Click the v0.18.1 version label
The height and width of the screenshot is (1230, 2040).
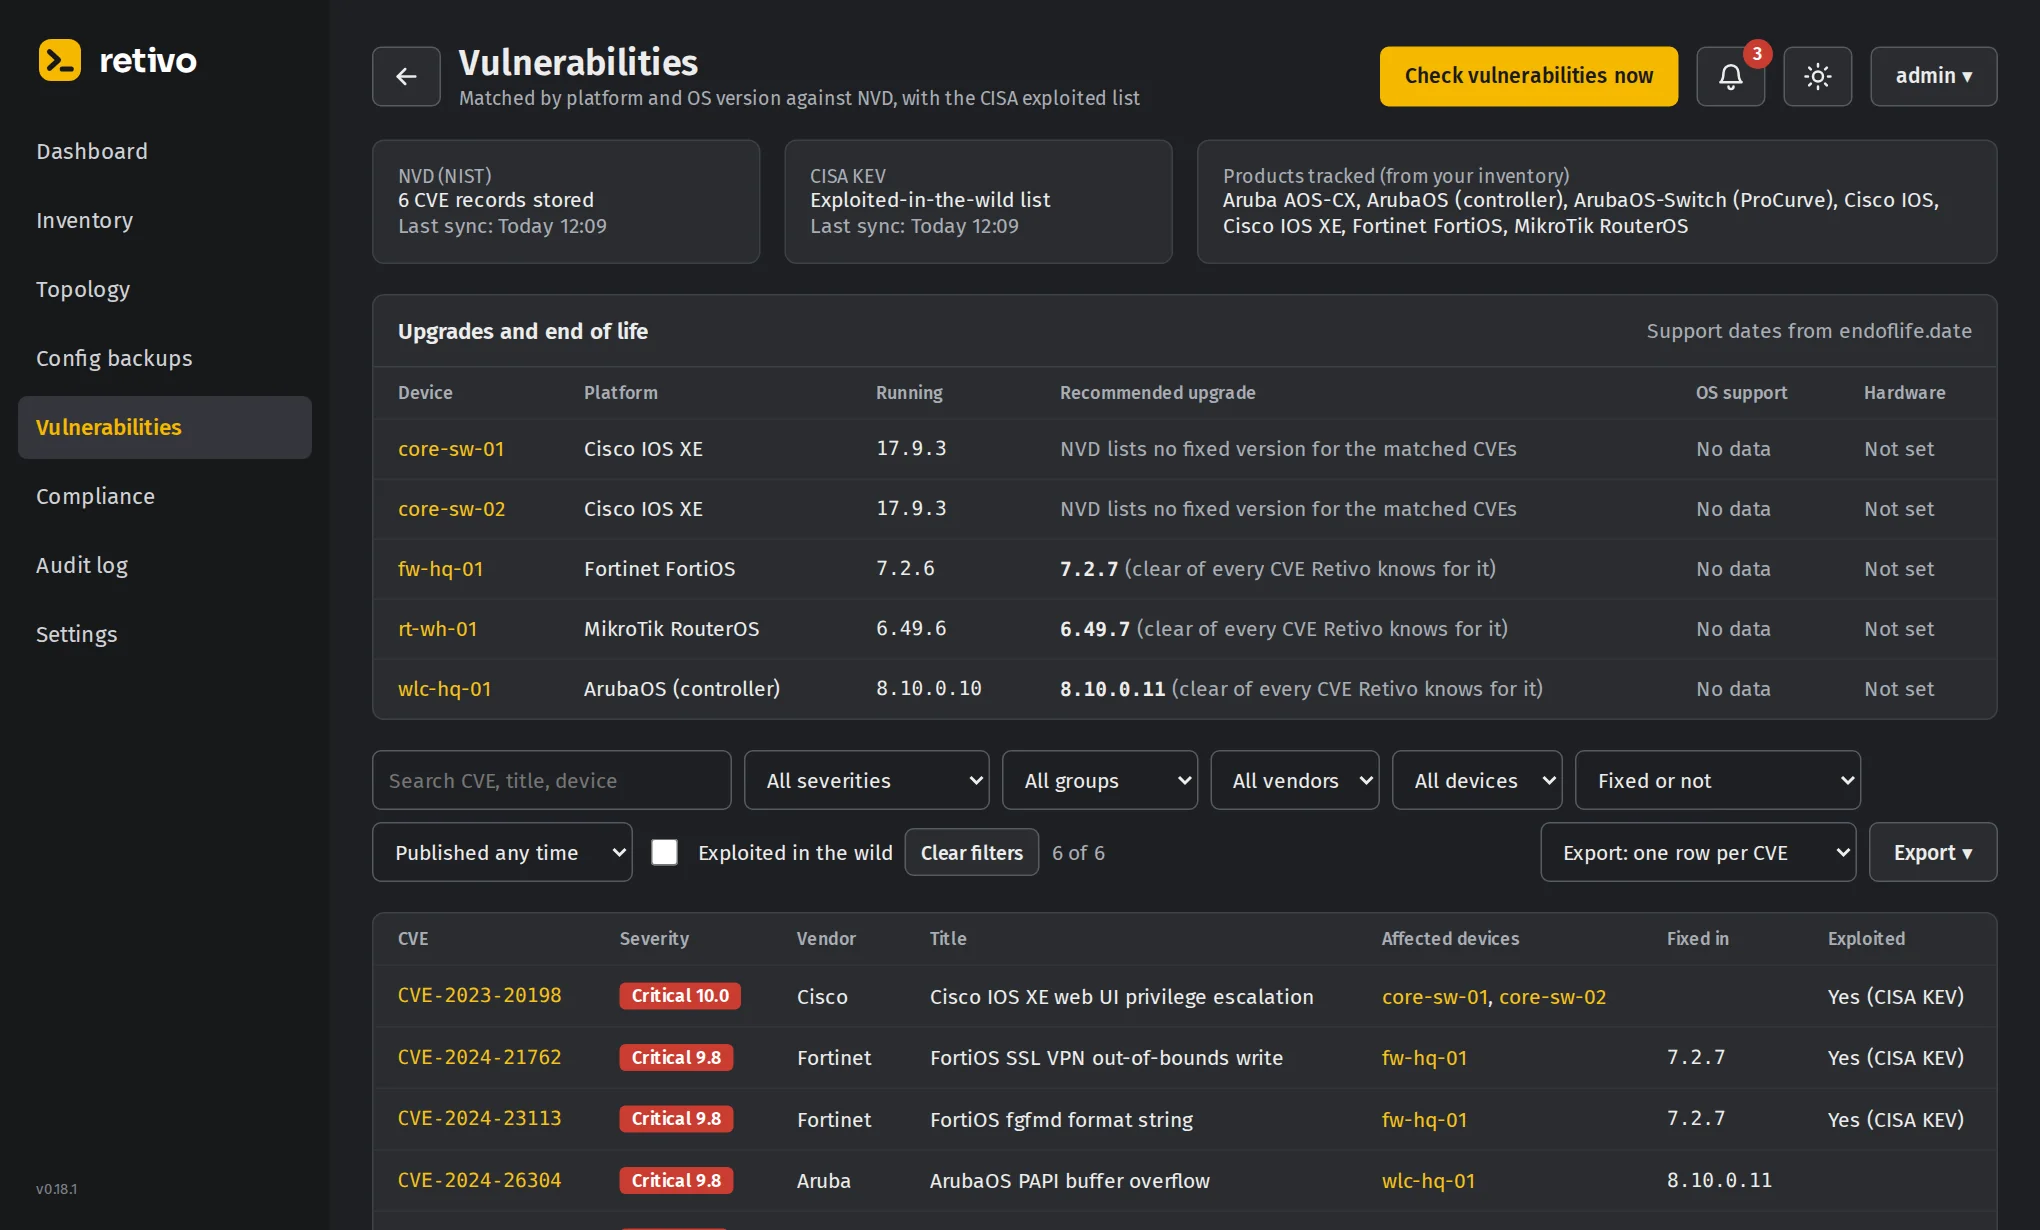click(x=56, y=1189)
